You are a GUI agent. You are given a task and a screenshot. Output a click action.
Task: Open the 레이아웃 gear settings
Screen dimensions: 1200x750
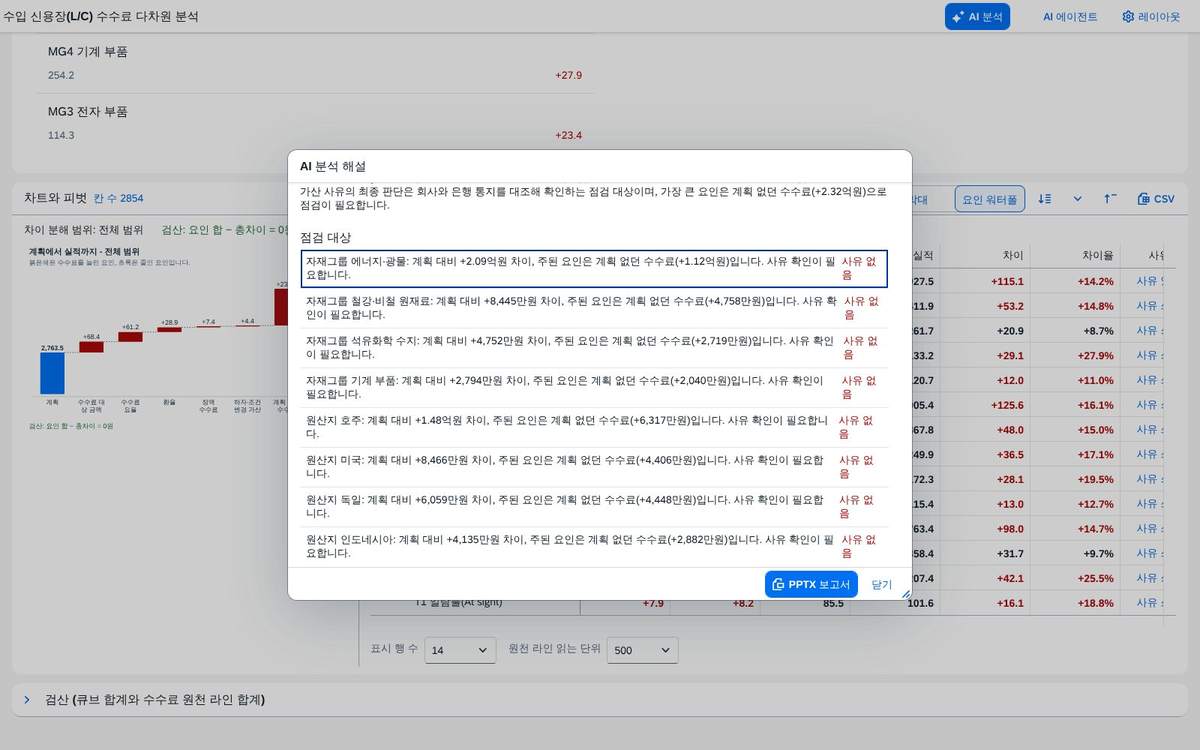coord(1151,16)
